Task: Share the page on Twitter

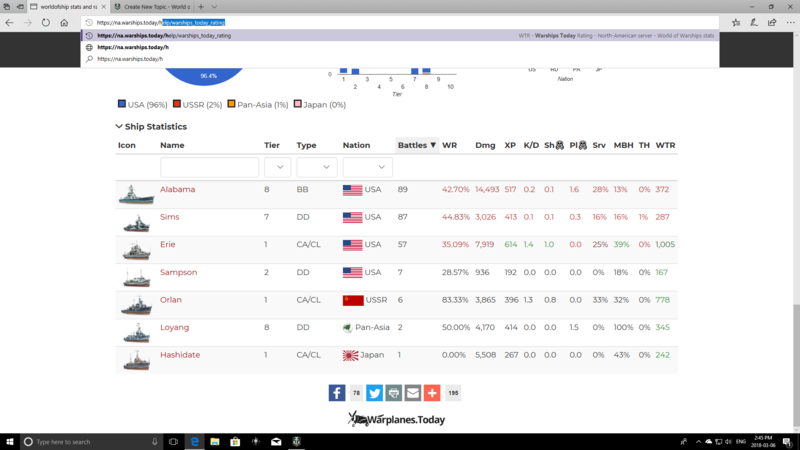Action: (374, 394)
